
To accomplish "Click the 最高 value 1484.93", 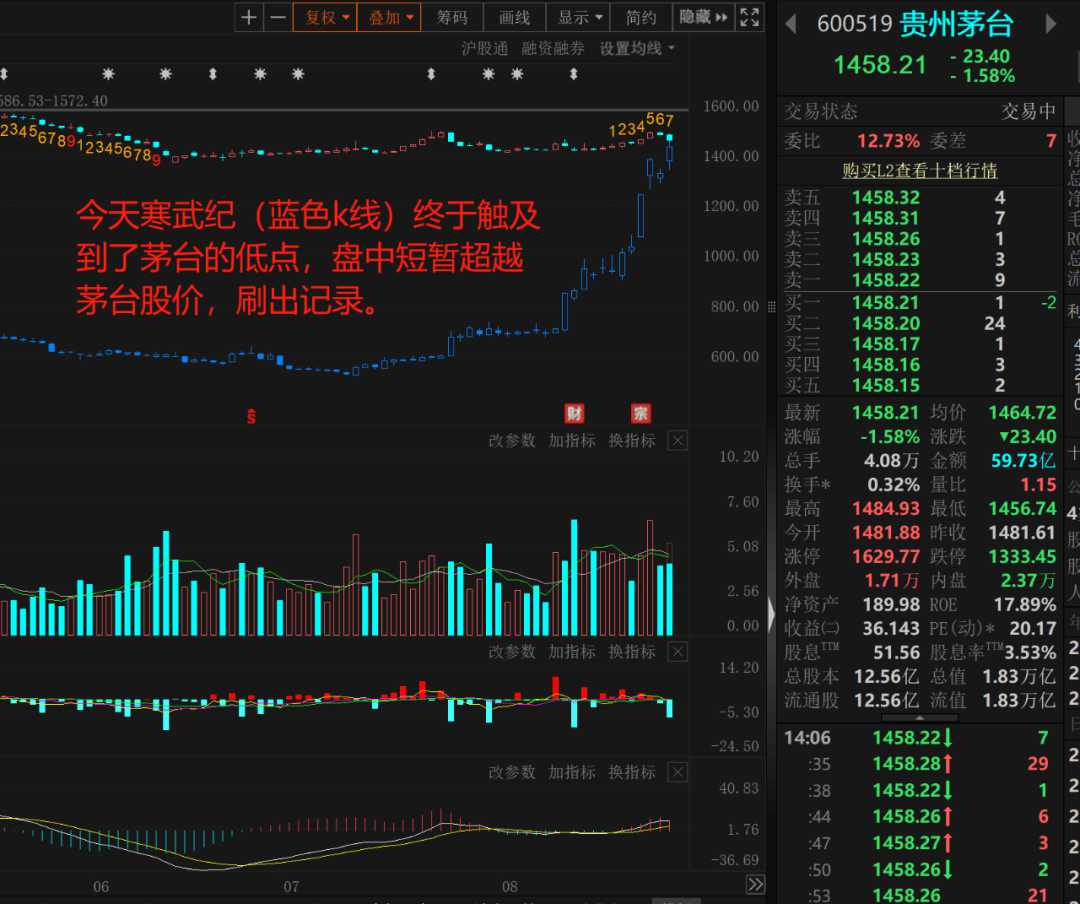I will (x=886, y=508).
